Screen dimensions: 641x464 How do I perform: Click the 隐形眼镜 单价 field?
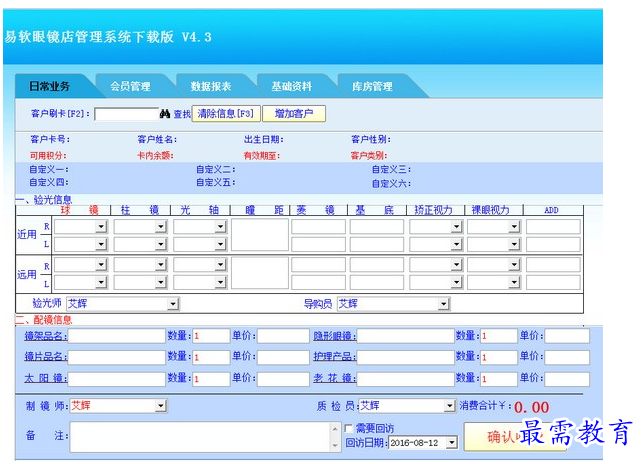pos(567,336)
